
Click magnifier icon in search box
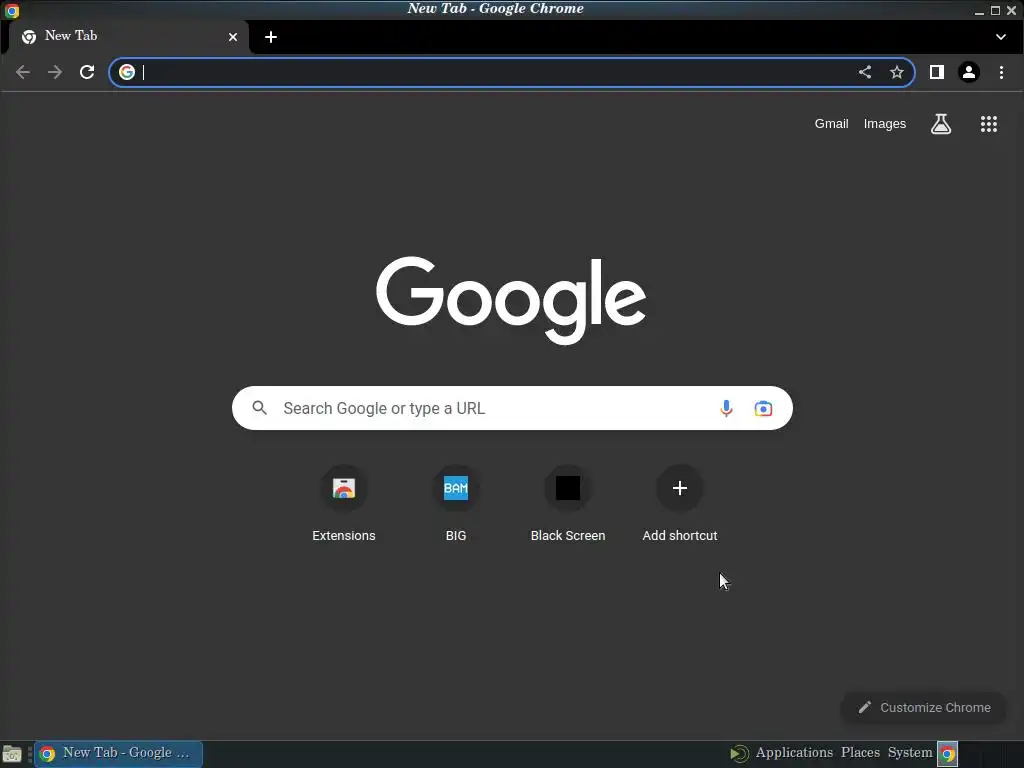pyautogui.click(x=259, y=408)
